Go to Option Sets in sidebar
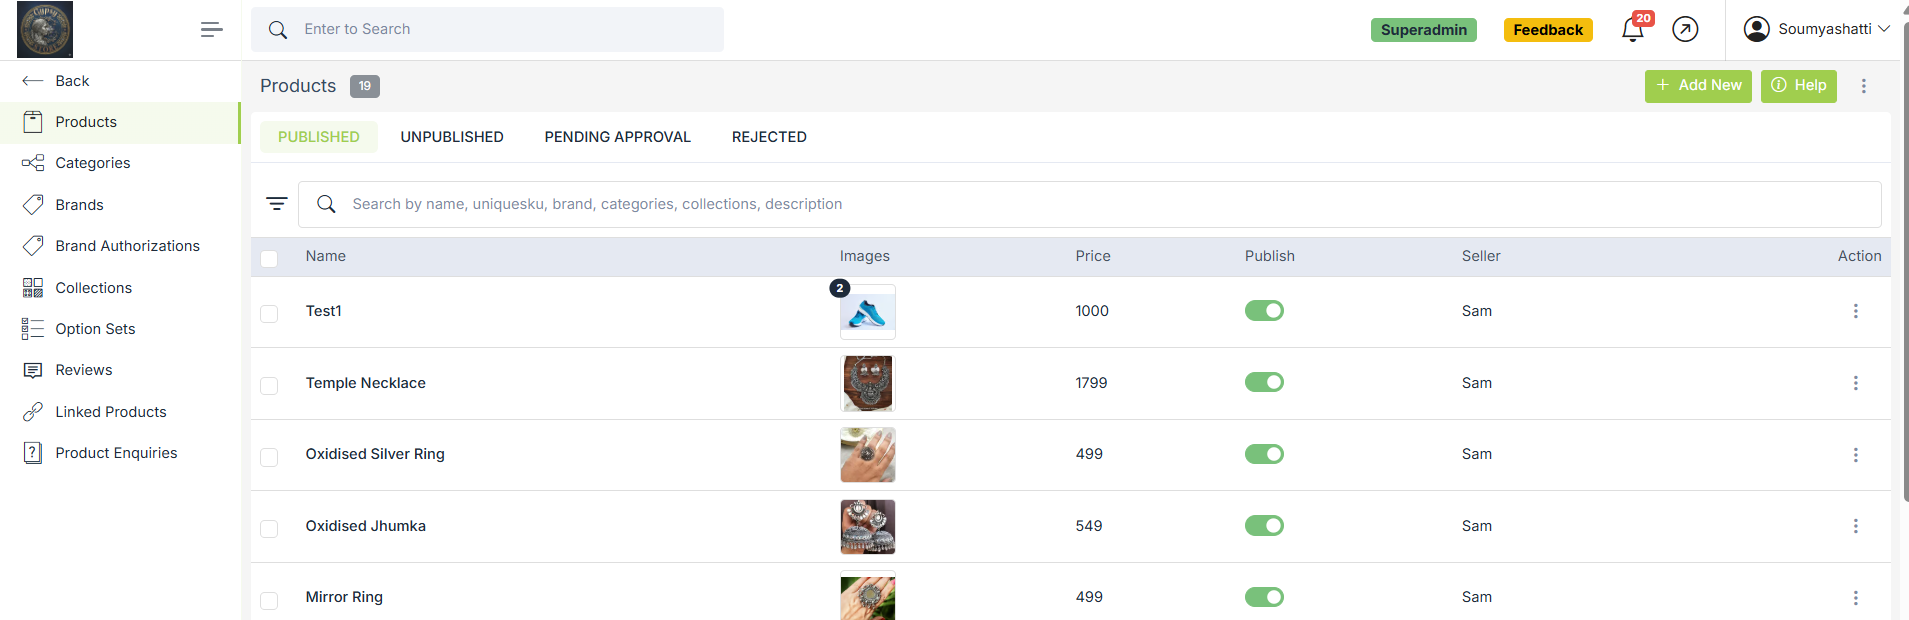The height and width of the screenshot is (620, 1909). 95,329
